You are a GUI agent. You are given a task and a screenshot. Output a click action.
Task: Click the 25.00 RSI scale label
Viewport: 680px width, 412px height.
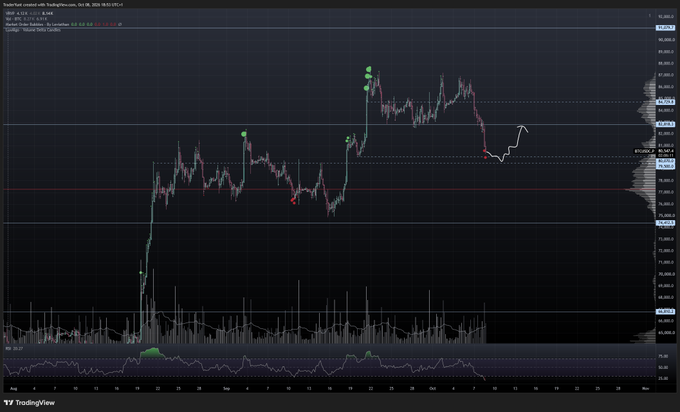[x=663, y=378]
